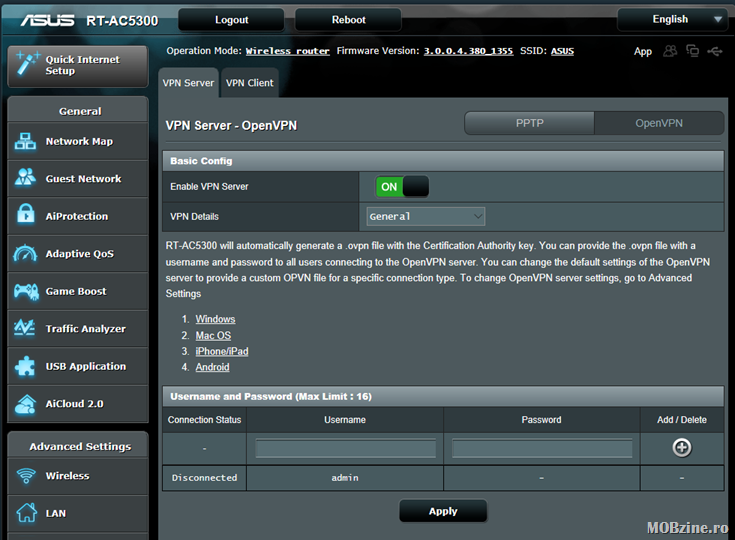Switch to the VPN Server tab
The width and height of the screenshot is (735, 540).
click(188, 83)
